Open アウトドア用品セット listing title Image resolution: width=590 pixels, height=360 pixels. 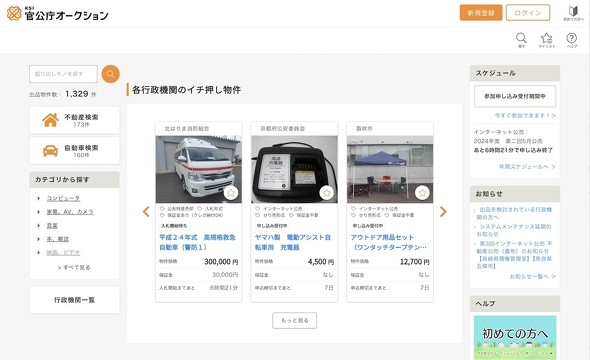click(x=389, y=242)
